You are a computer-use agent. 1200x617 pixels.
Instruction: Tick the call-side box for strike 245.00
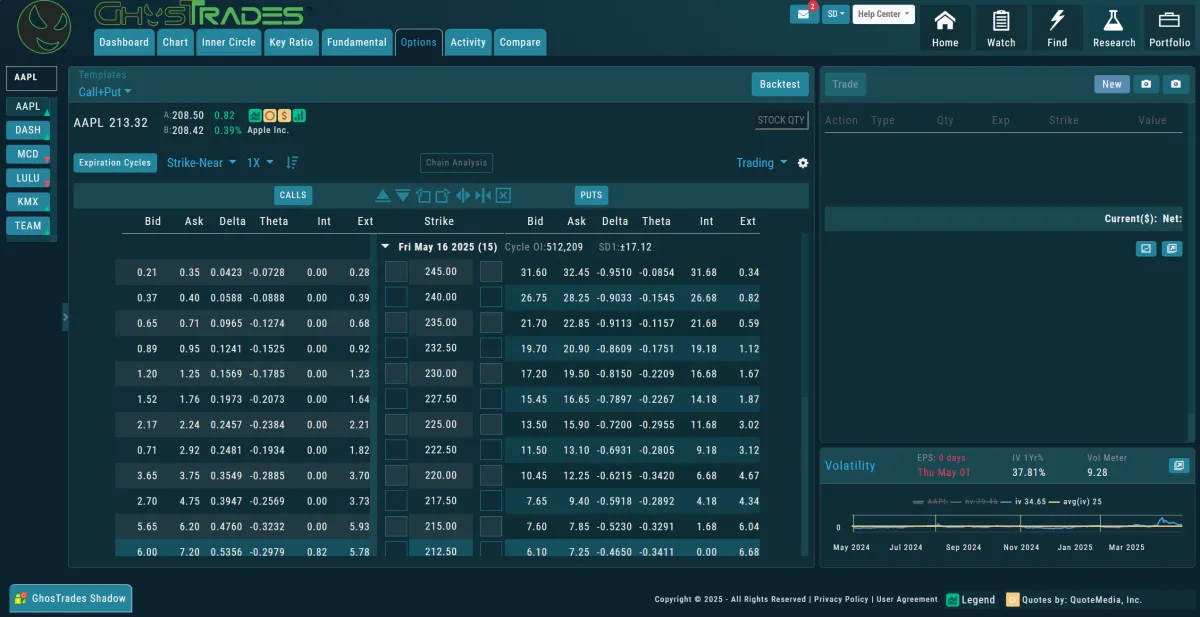pyautogui.click(x=396, y=271)
